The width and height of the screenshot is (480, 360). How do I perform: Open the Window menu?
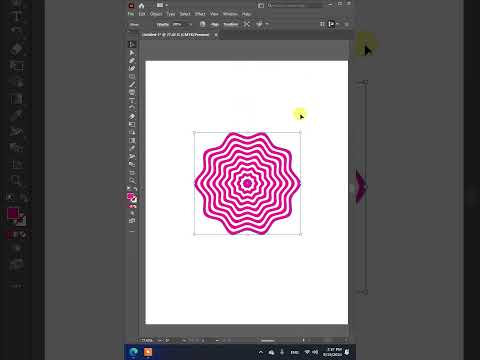tap(230, 14)
